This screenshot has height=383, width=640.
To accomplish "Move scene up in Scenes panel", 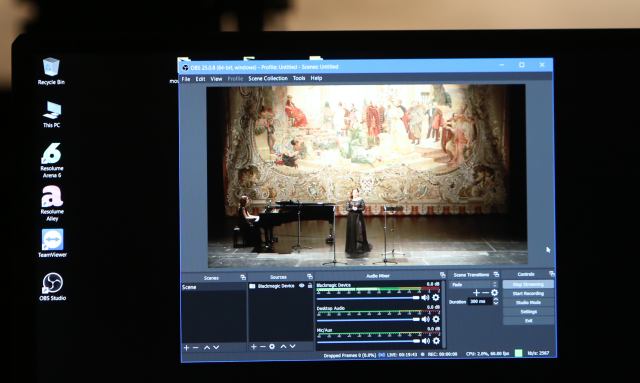I will (x=207, y=347).
